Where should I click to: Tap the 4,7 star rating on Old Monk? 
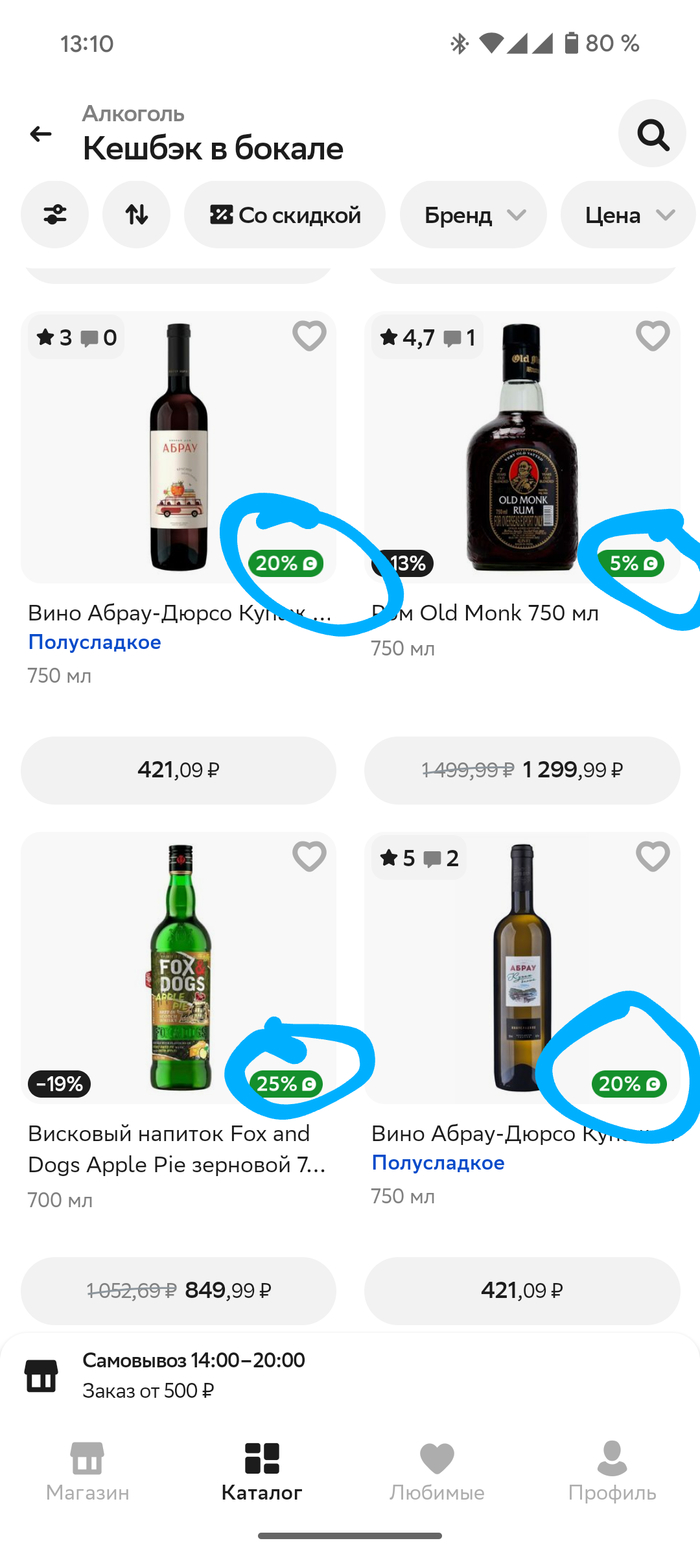tap(406, 338)
